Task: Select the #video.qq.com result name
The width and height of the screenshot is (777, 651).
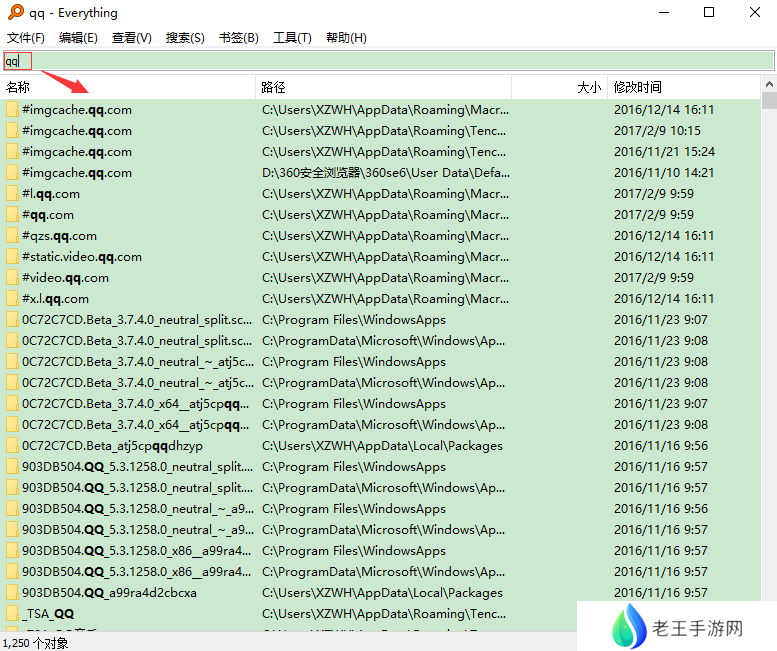Action: click(65, 277)
